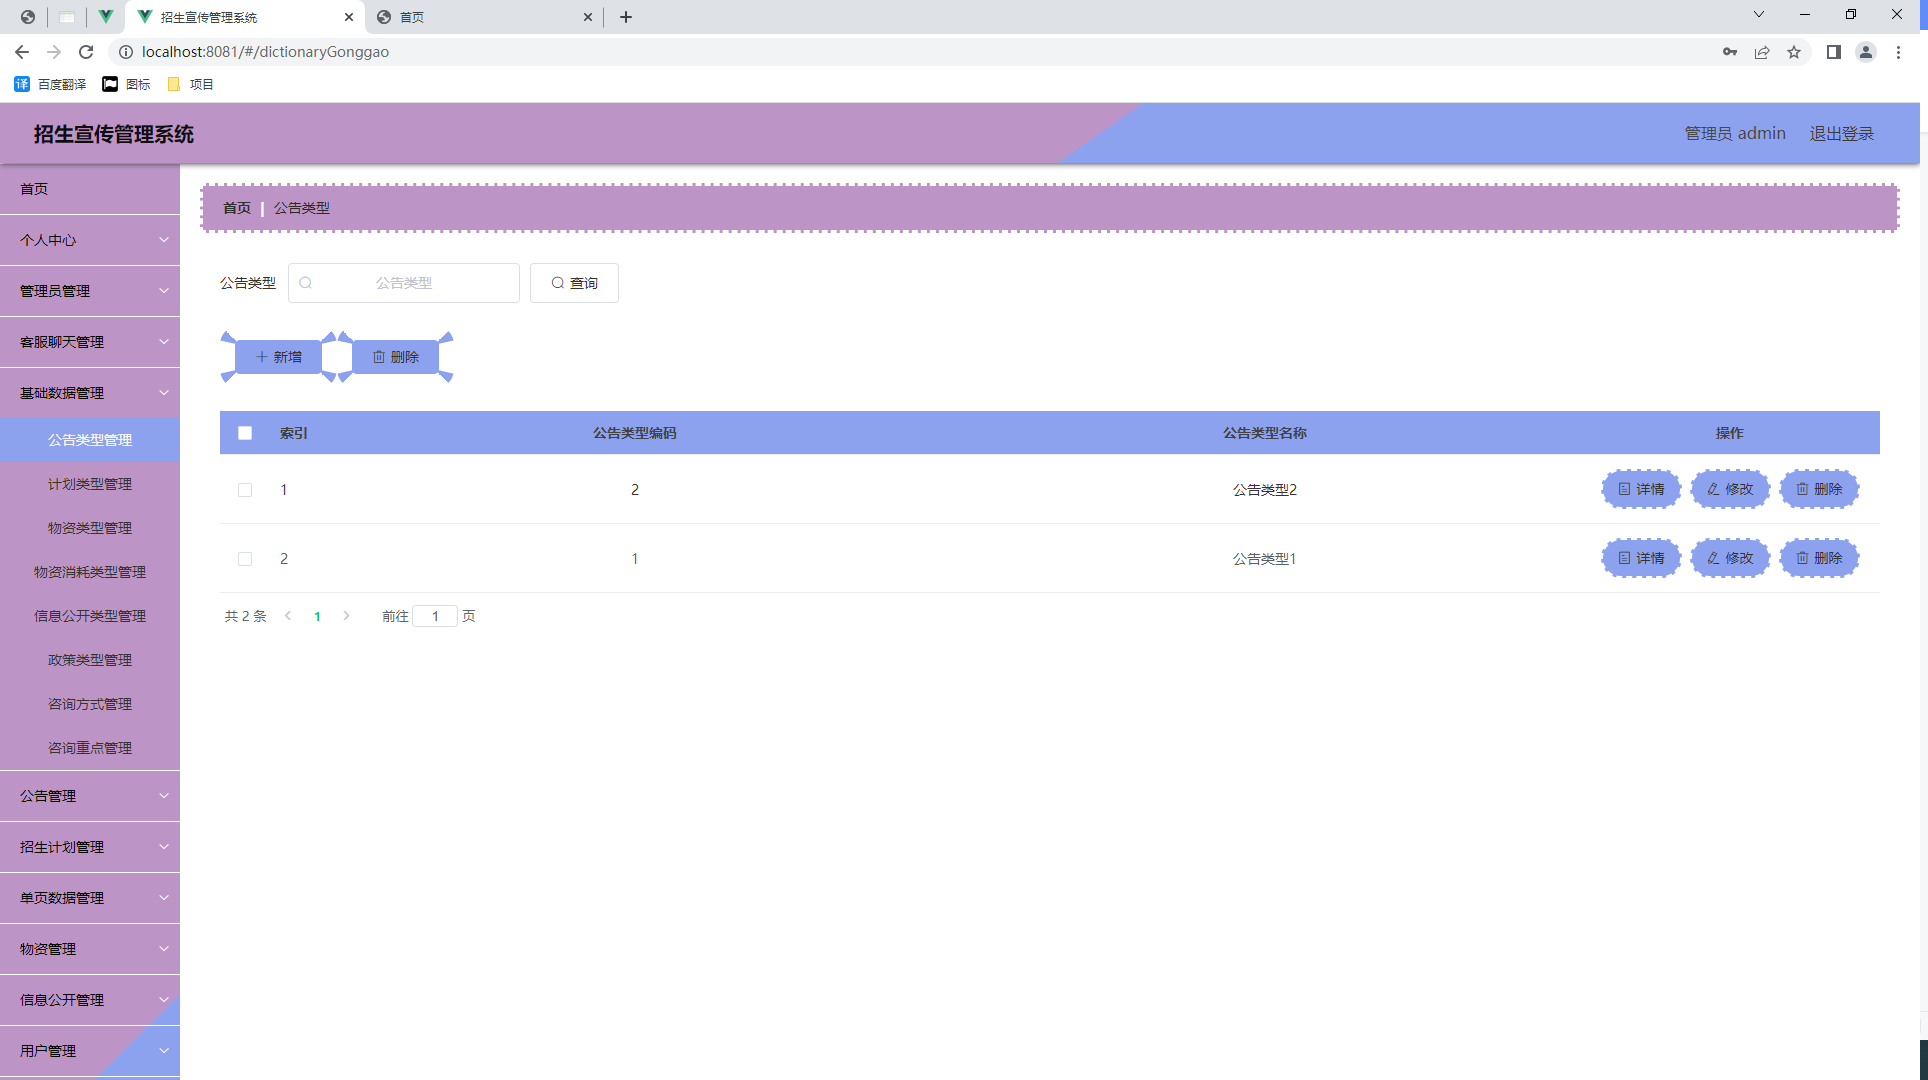Click the browser address bar URL
The image size is (1928, 1080).
[x=265, y=52]
